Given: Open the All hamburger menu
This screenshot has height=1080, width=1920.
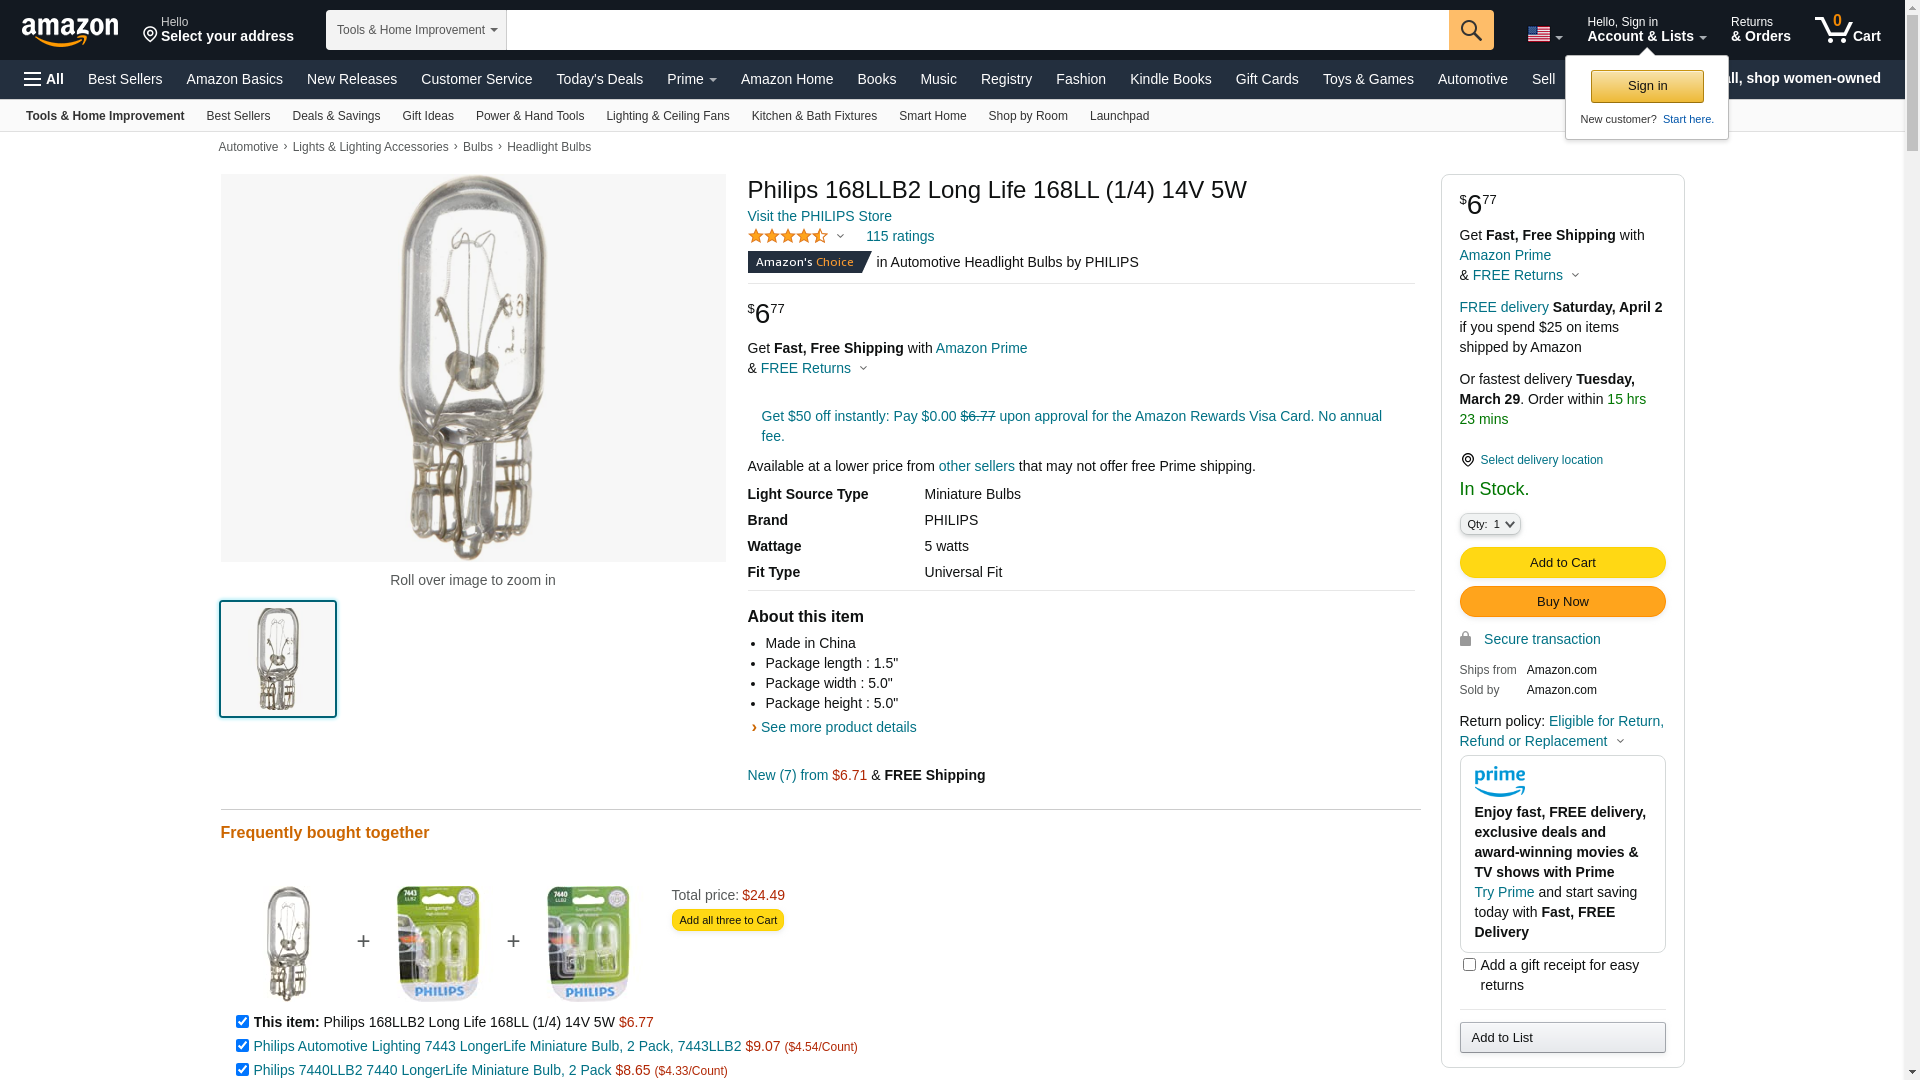Looking at the screenshot, I should pos(44,79).
